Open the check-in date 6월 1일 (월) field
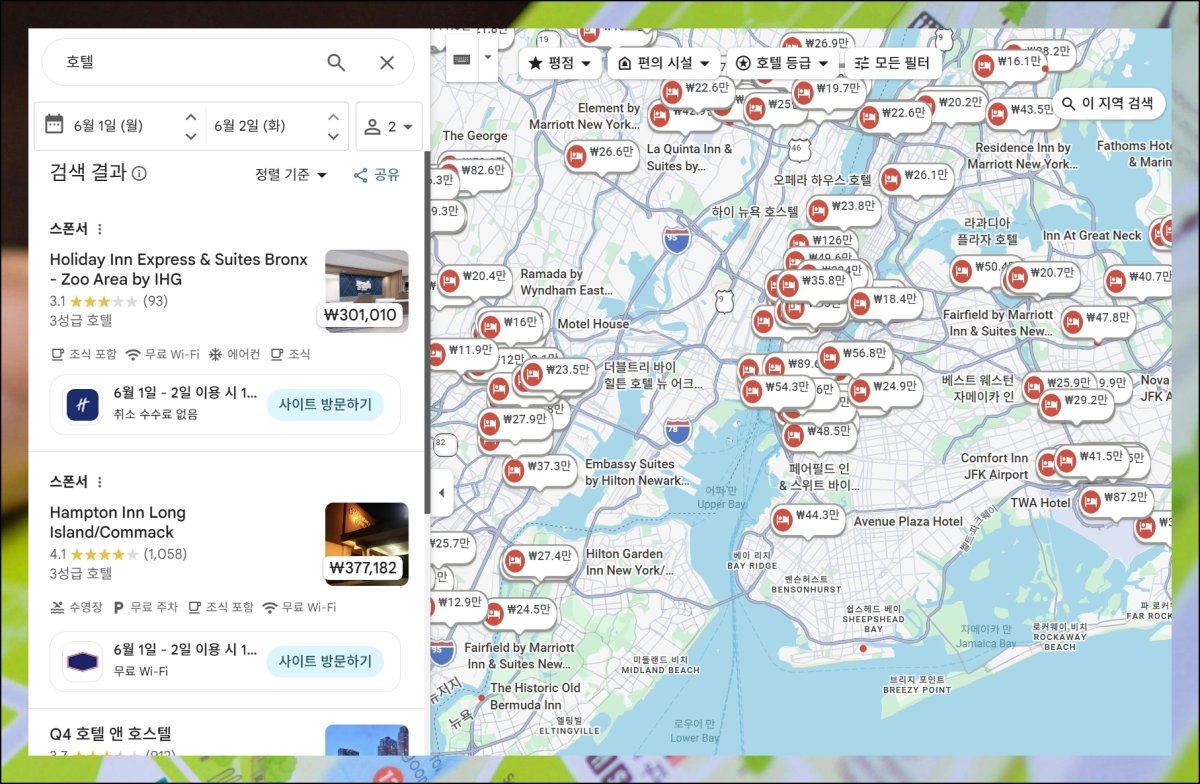Image resolution: width=1200 pixels, height=784 pixels. (x=108, y=126)
